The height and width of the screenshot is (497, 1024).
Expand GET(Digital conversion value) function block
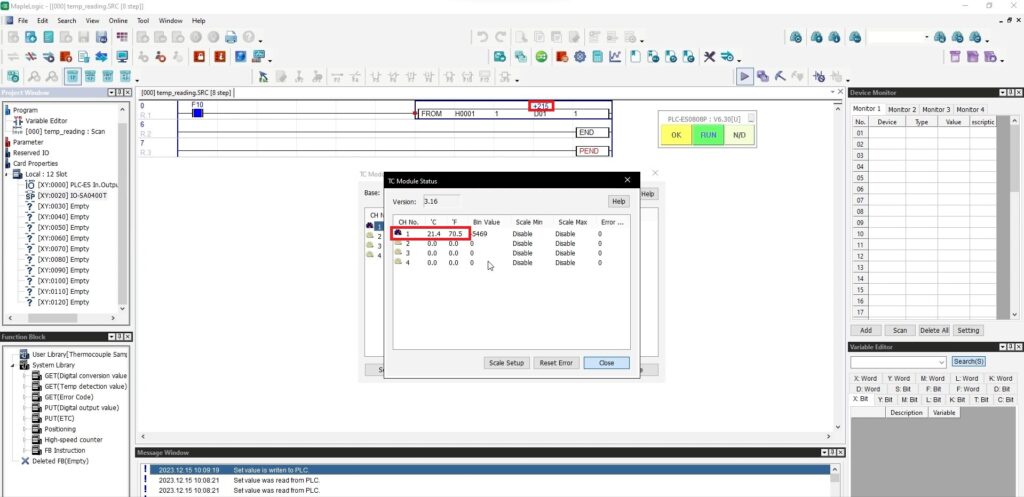click(x=25, y=376)
